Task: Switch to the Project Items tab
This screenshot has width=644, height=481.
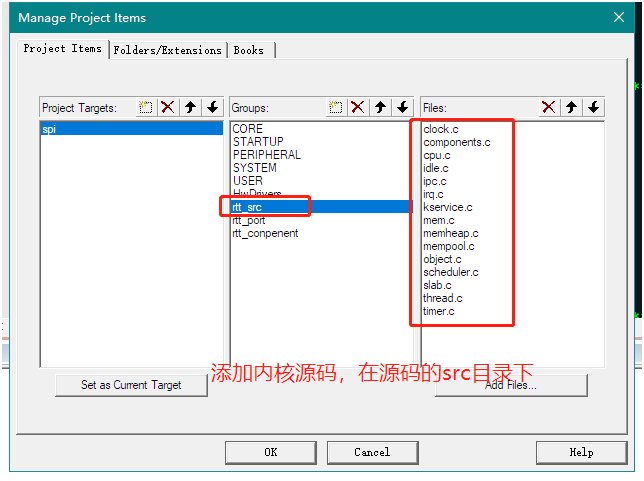Action: click(x=63, y=49)
